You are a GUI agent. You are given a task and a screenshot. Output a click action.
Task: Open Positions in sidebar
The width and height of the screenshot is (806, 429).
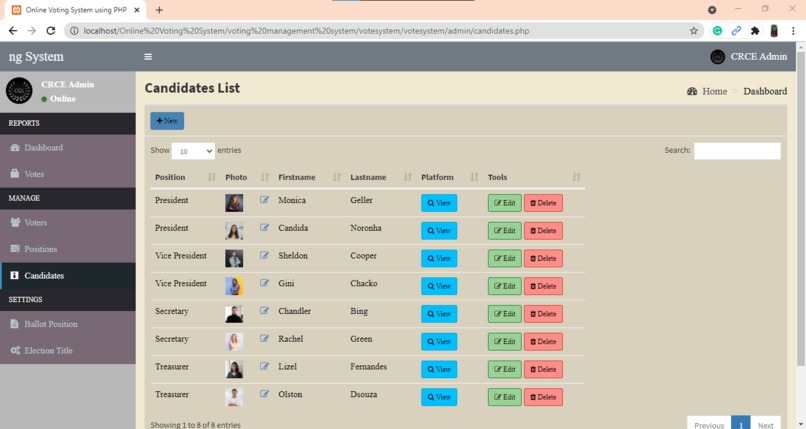pyautogui.click(x=68, y=249)
